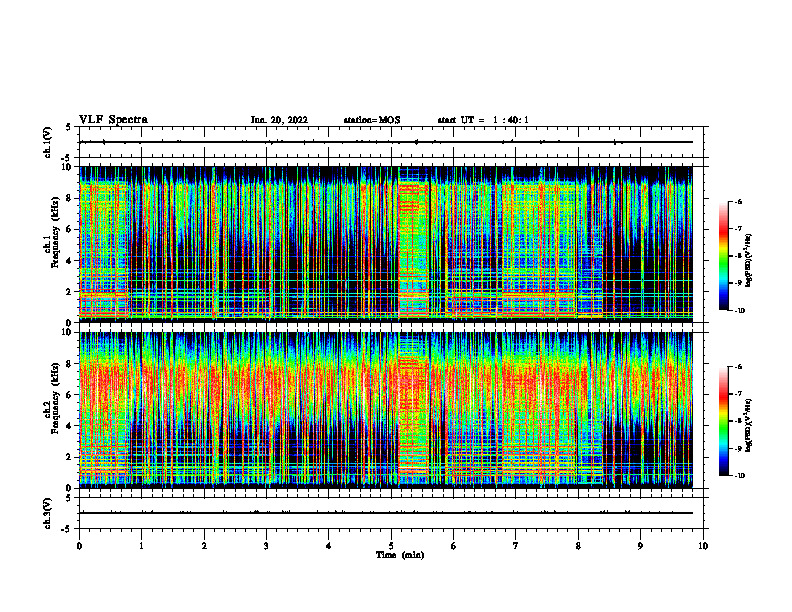Click the 'ch.3(V)' waveform axis label

[x=47, y=513]
